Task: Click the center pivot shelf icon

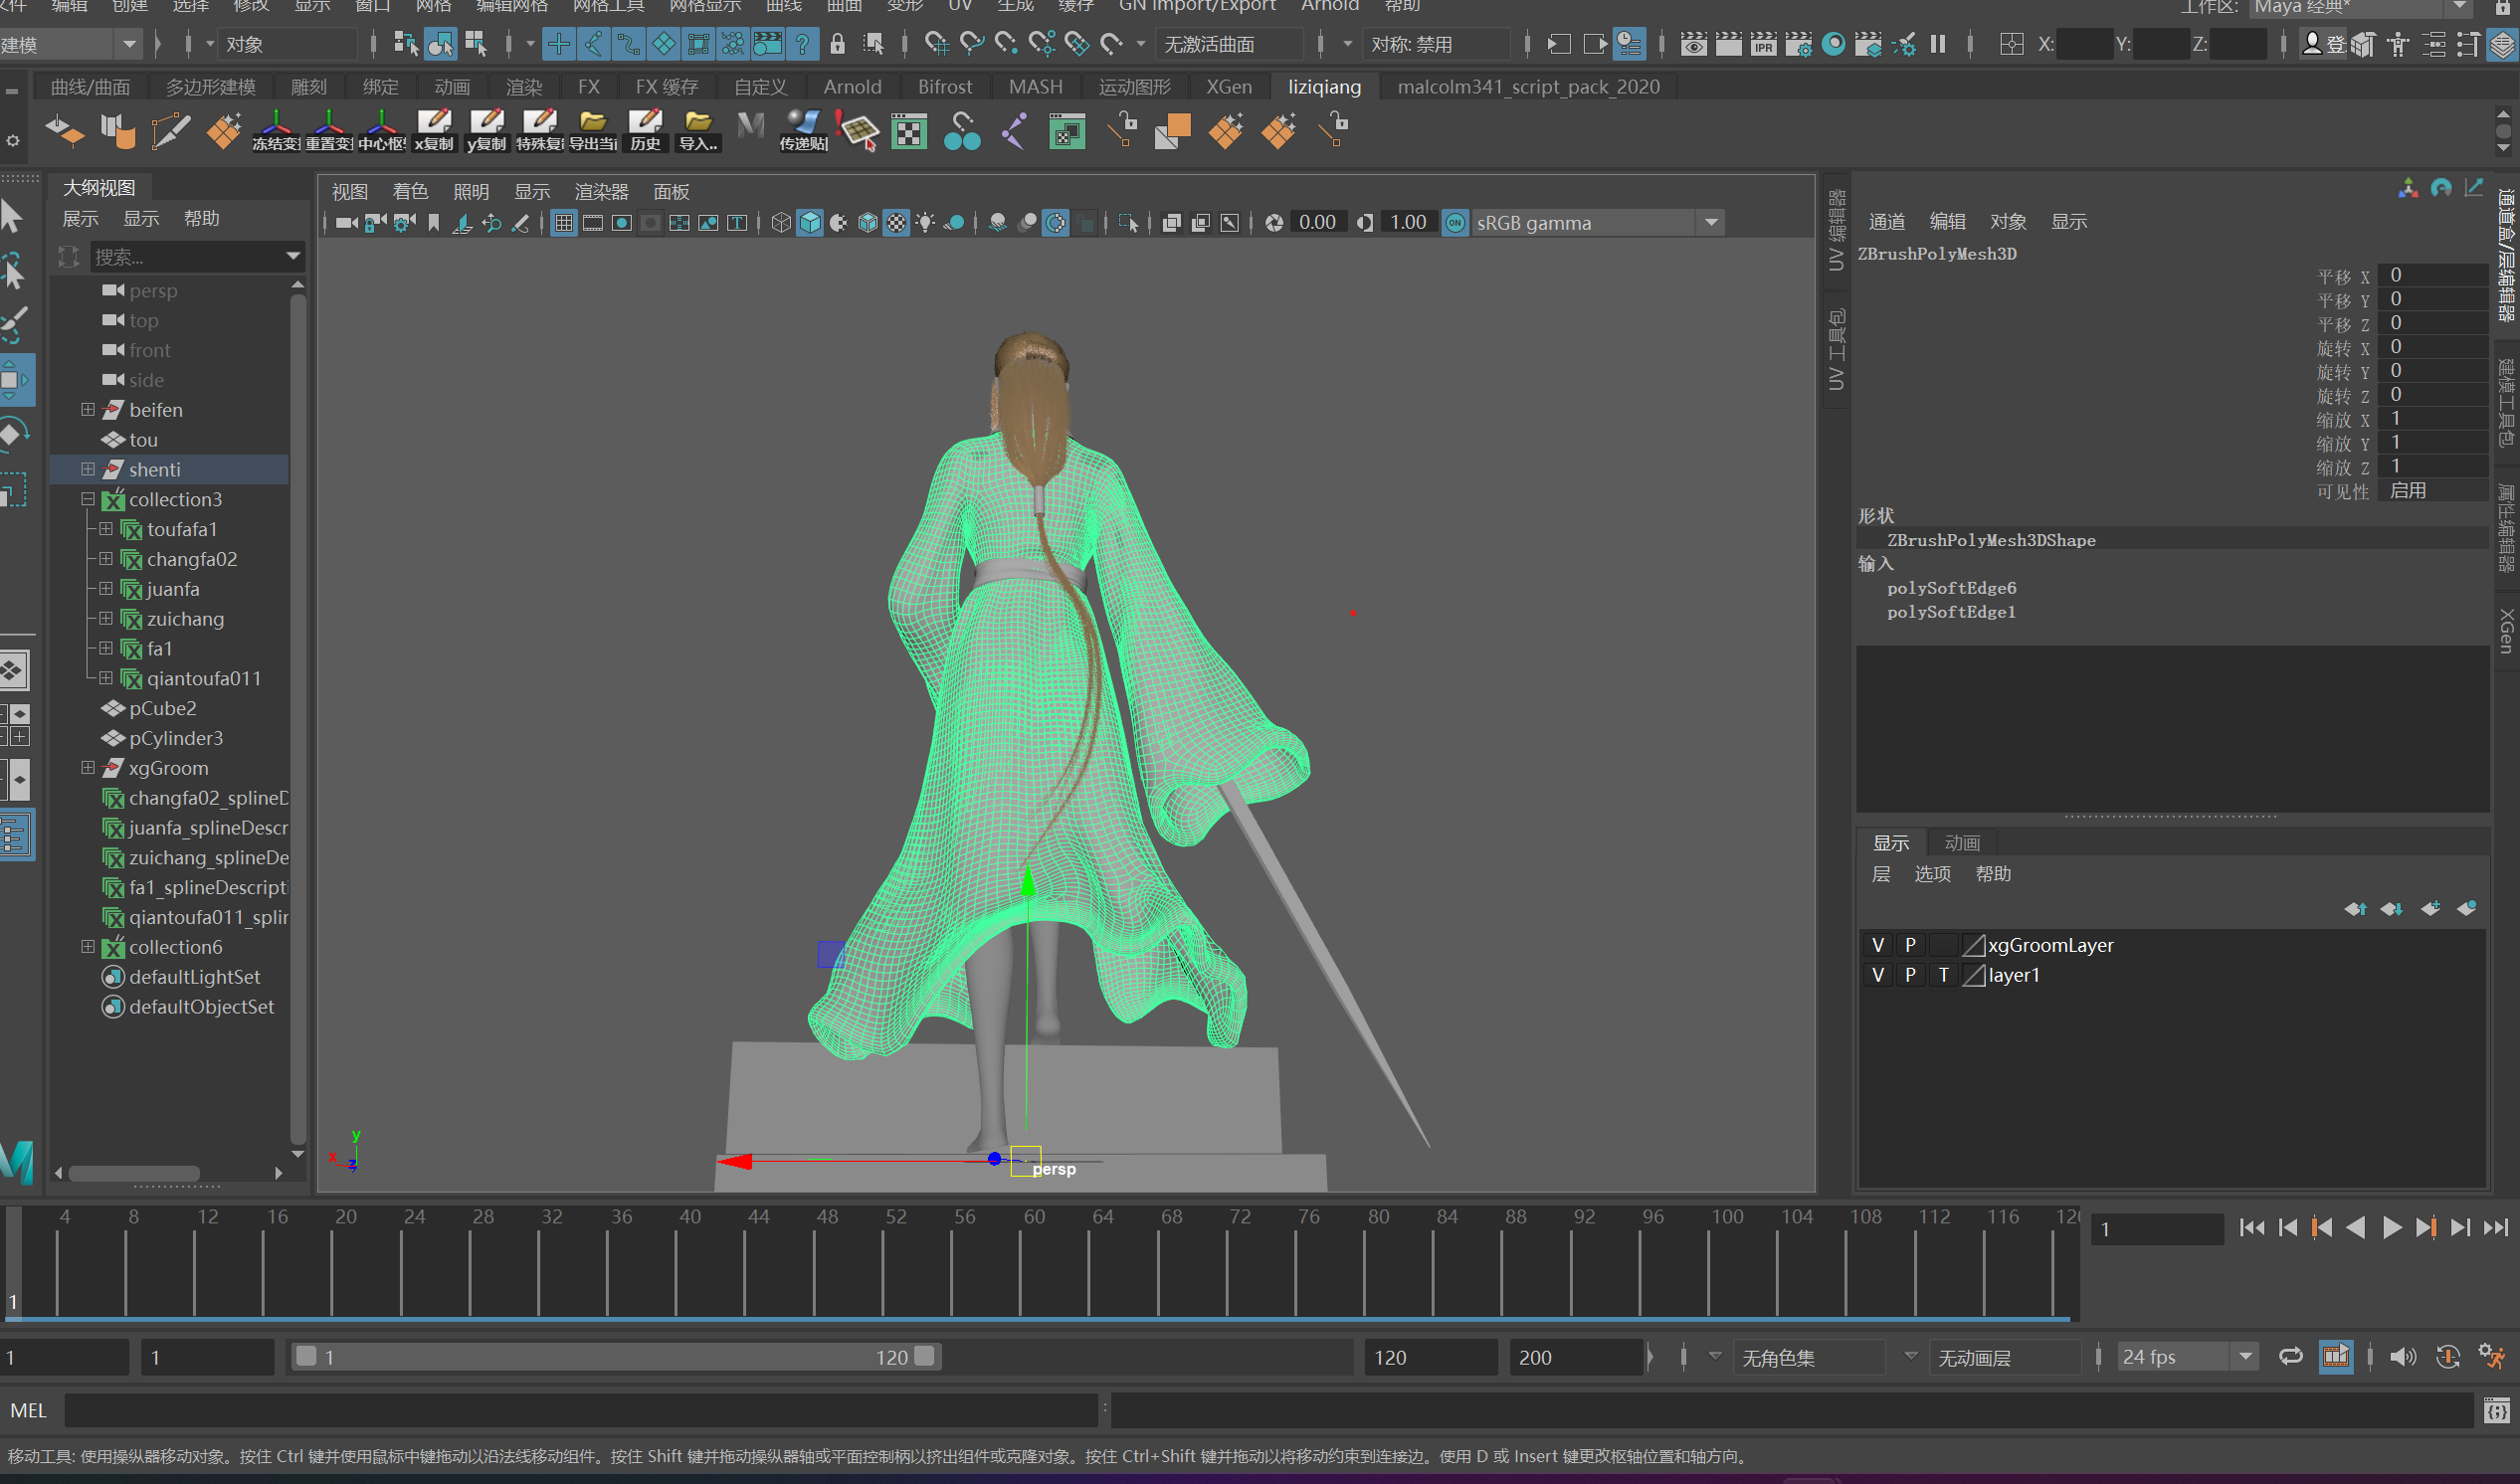Action: click(381, 130)
